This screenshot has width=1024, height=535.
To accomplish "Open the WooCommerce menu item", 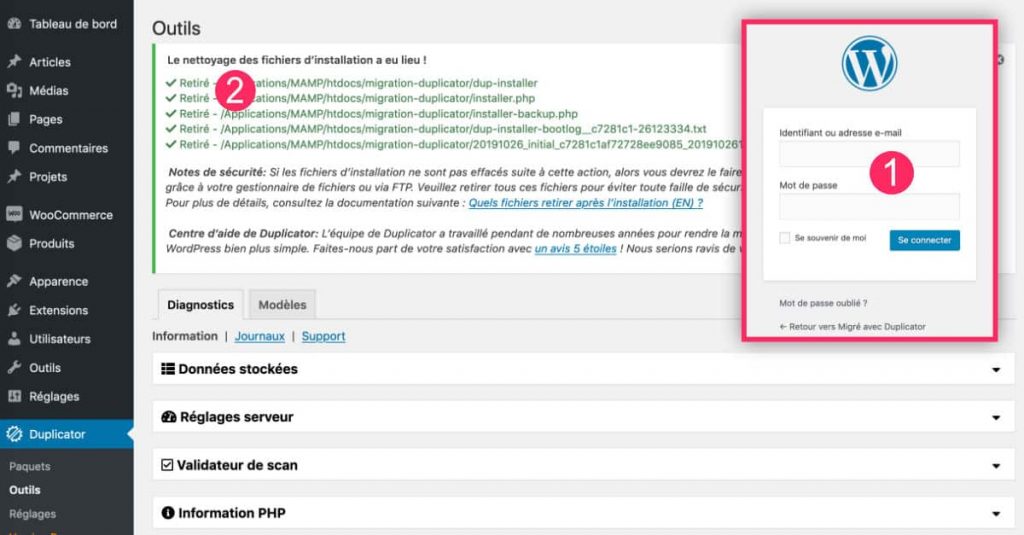I will pyautogui.click(x=67, y=214).
